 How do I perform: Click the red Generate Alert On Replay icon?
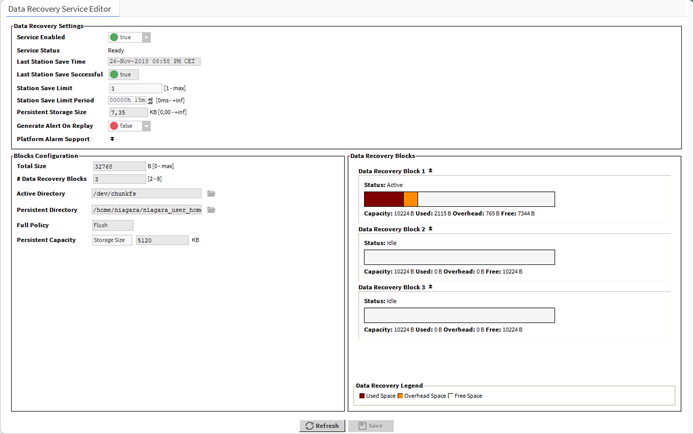pos(114,126)
